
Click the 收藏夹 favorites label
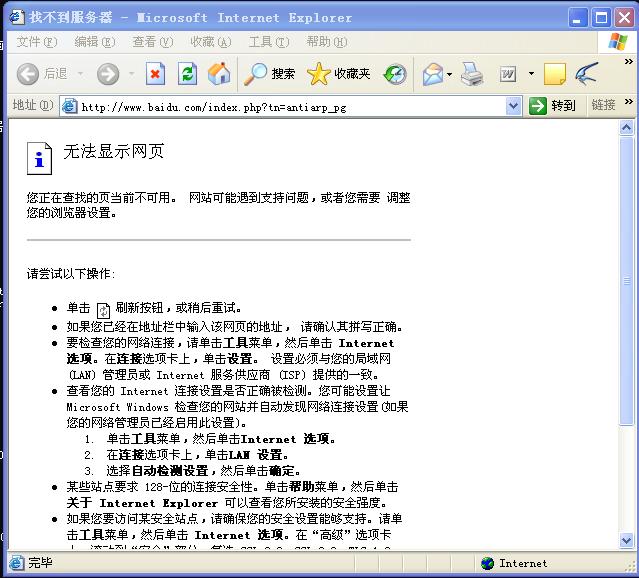point(352,74)
